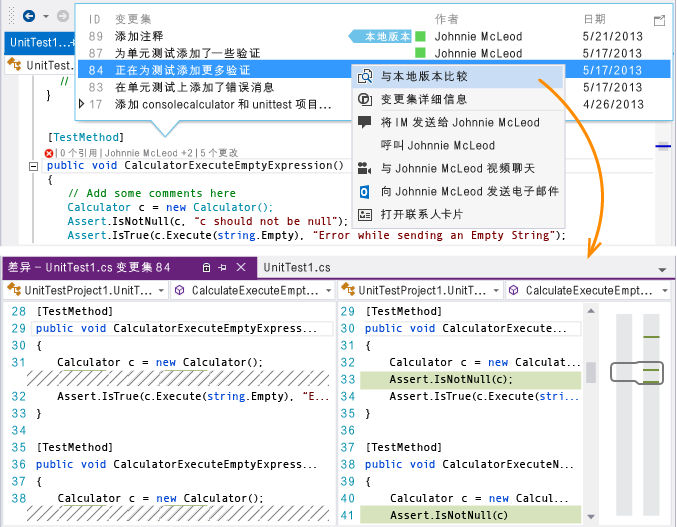
Task: Undock the changeset history popup
Action: (659, 20)
